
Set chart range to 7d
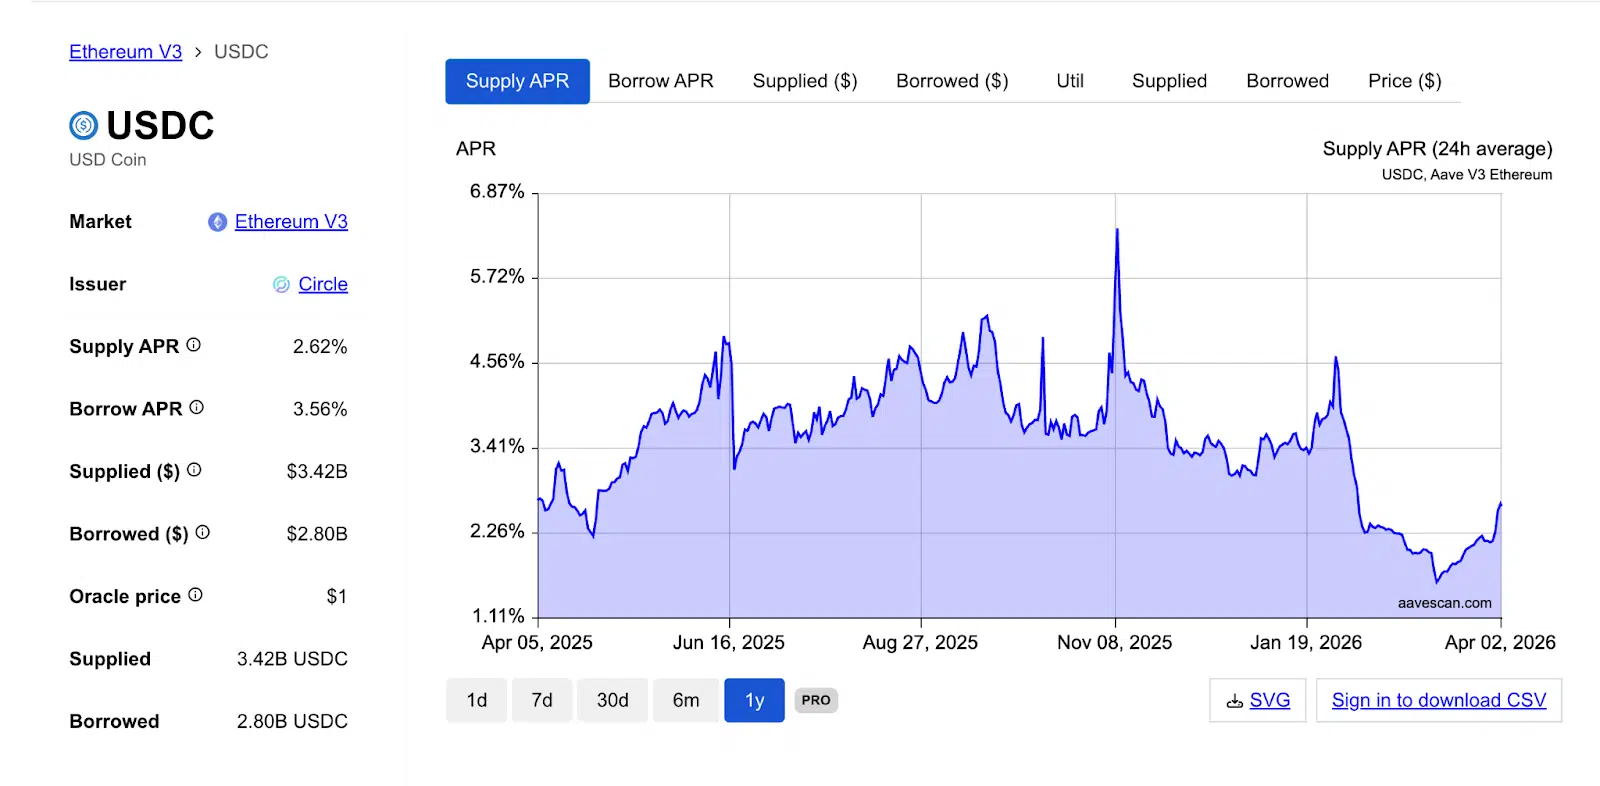(542, 700)
